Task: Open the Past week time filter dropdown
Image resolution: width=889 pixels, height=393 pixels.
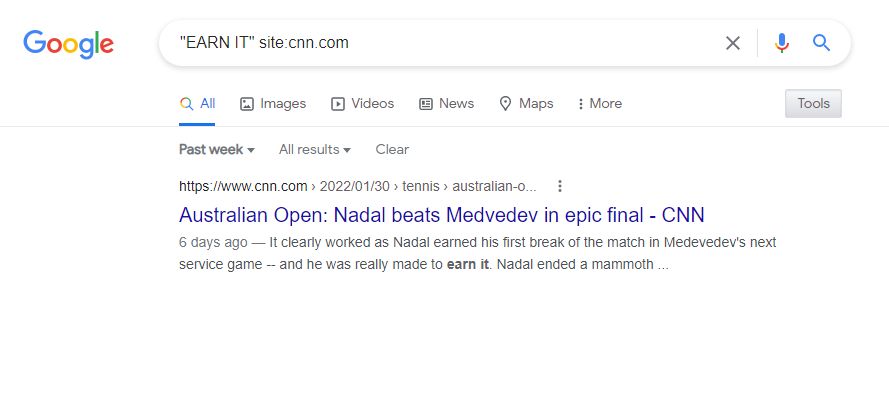Action: pyautogui.click(x=217, y=150)
